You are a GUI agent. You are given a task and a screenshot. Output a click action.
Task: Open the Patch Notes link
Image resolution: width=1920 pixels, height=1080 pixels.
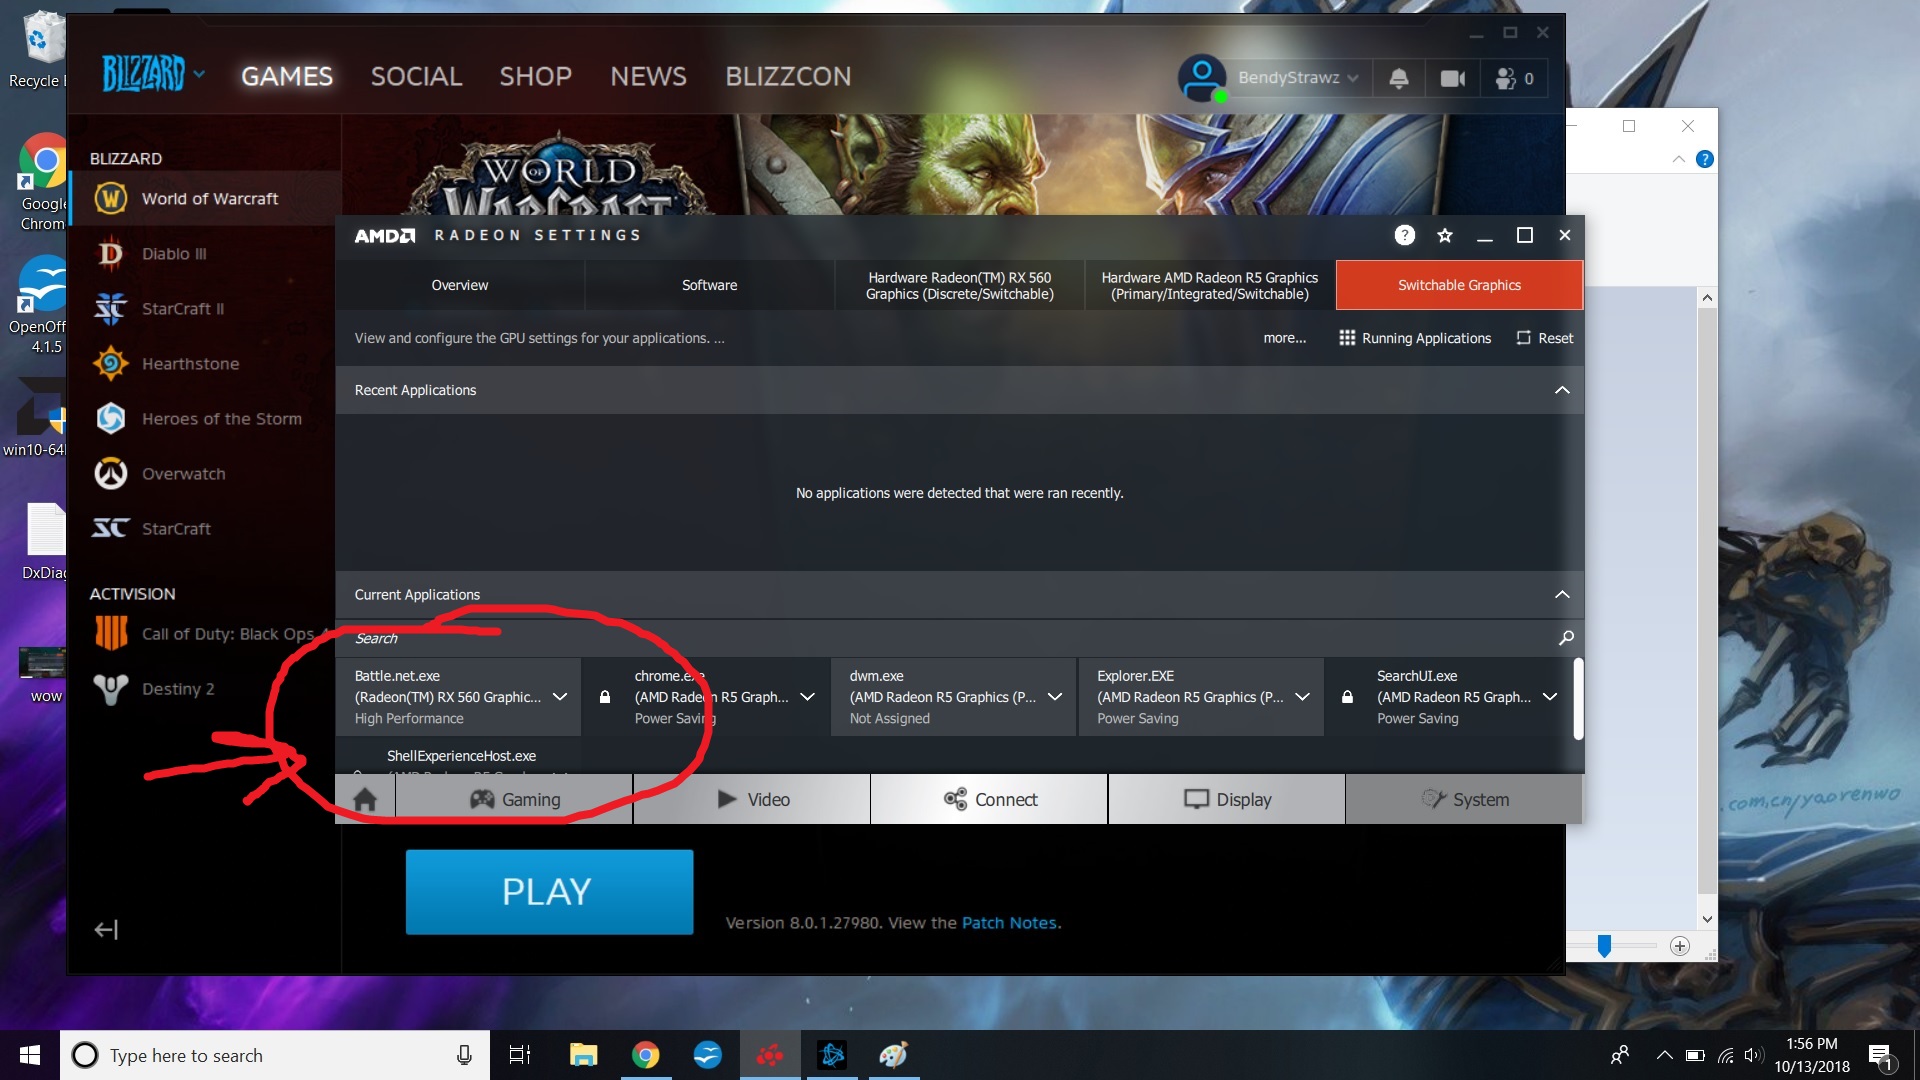coord(1009,923)
